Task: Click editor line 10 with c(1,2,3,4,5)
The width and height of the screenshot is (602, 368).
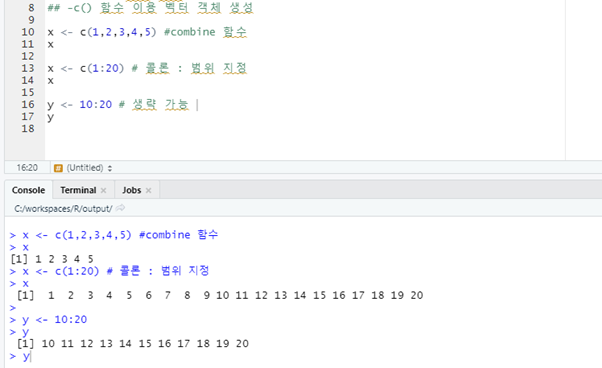Action: [147, 32]
